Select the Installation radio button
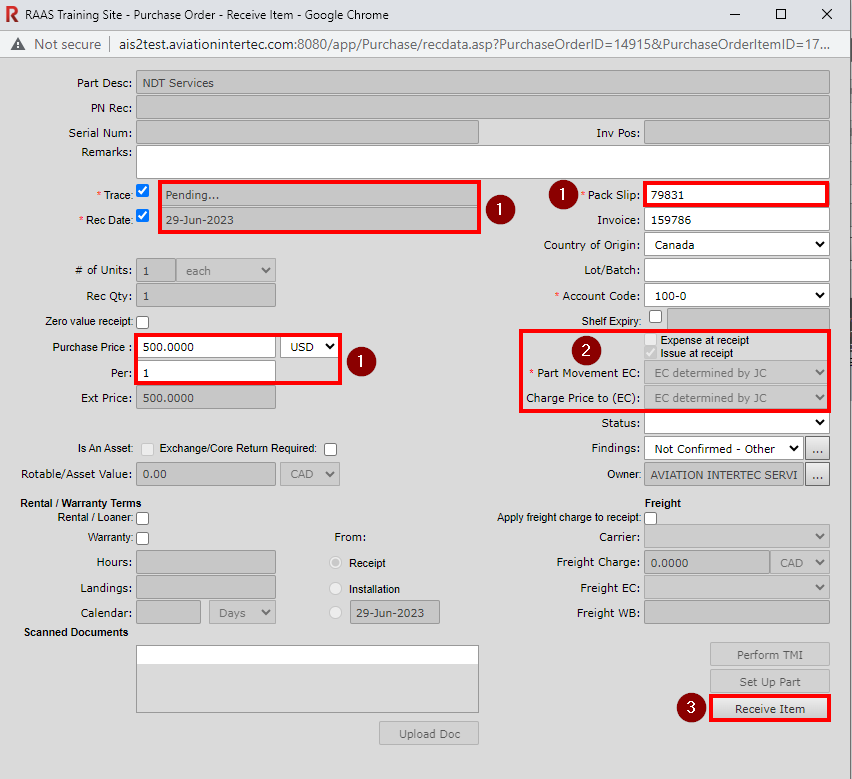The image size is (852, 779). coord(335,589)
